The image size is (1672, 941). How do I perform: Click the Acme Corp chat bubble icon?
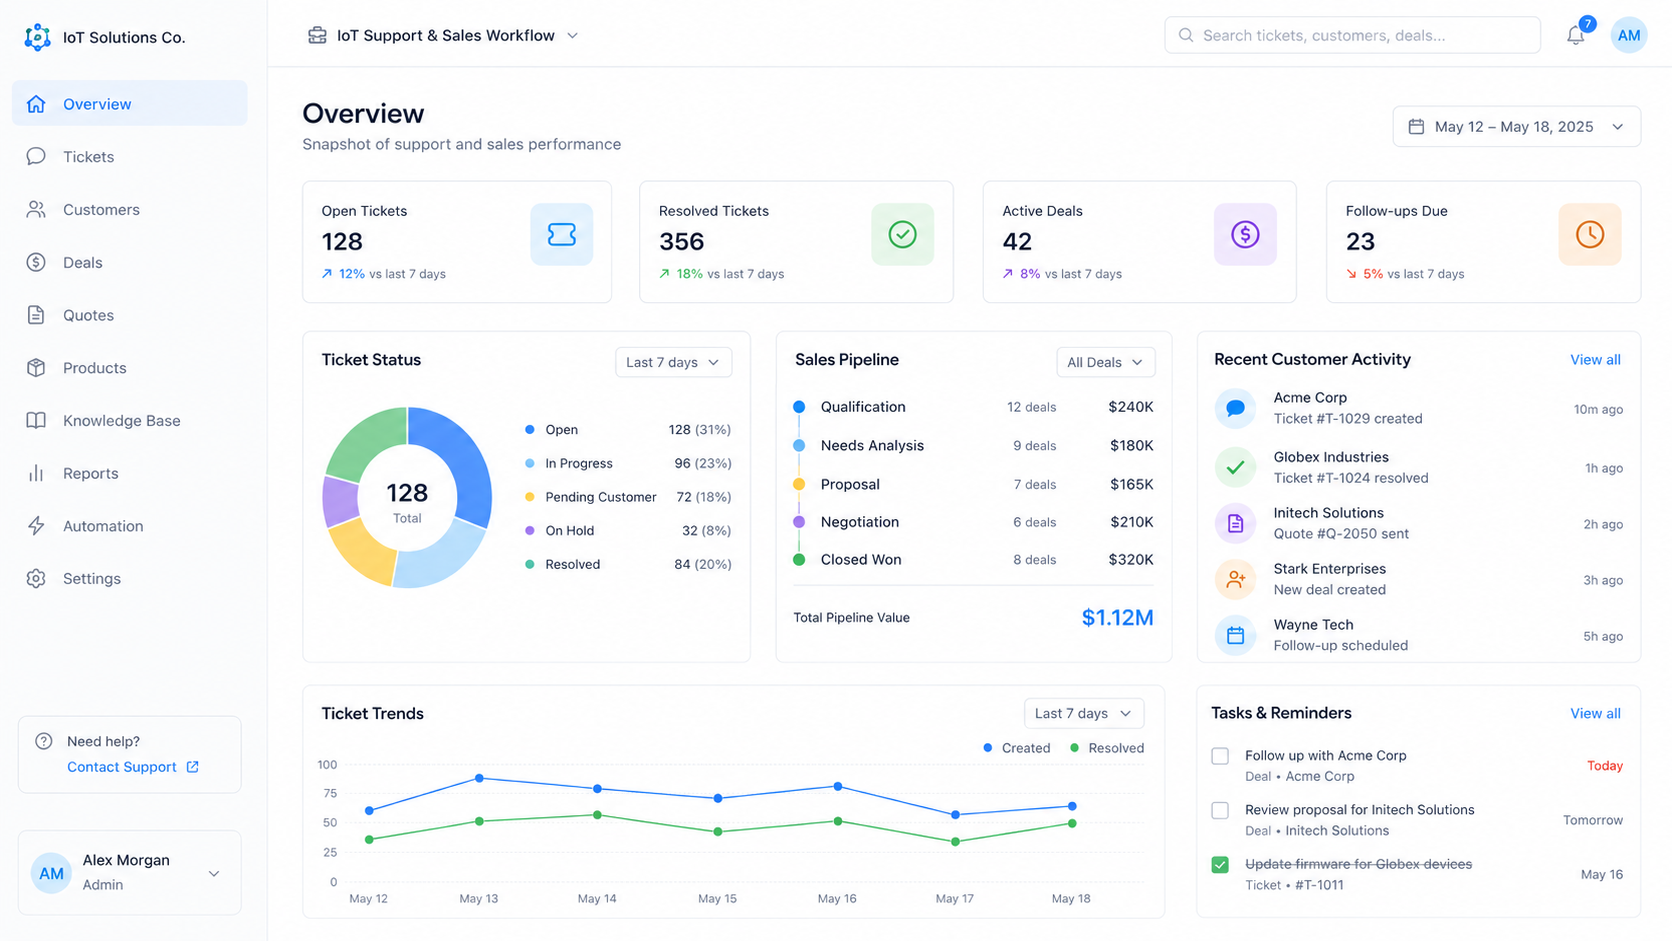click(1235, 408)
